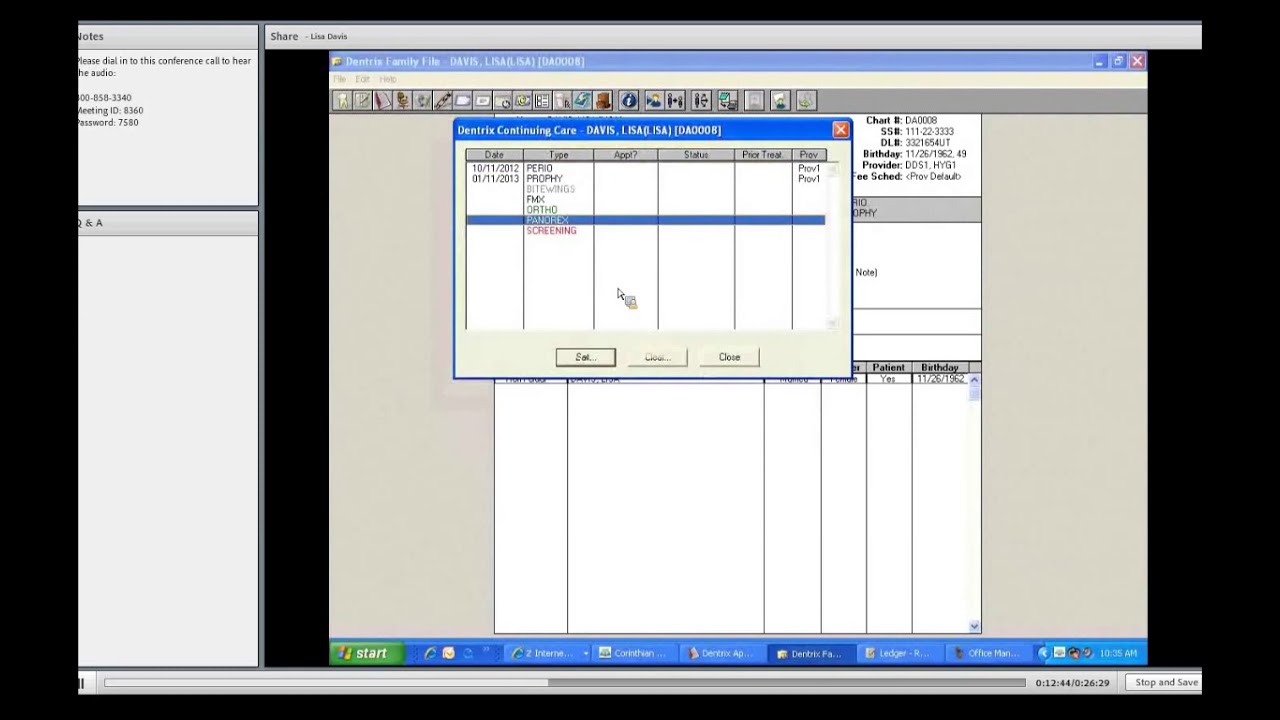This screenshot has width=1280, height=720.
Task: Click the clock-with-card toolbar icon
Action: tap(502, 100)
